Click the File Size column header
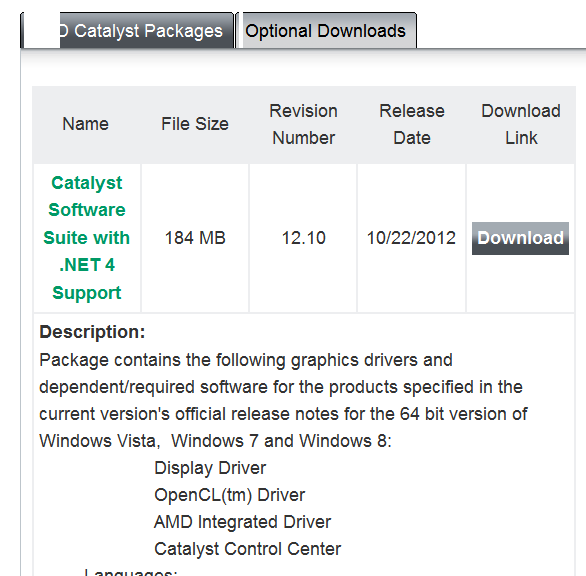 coord(195,124)
